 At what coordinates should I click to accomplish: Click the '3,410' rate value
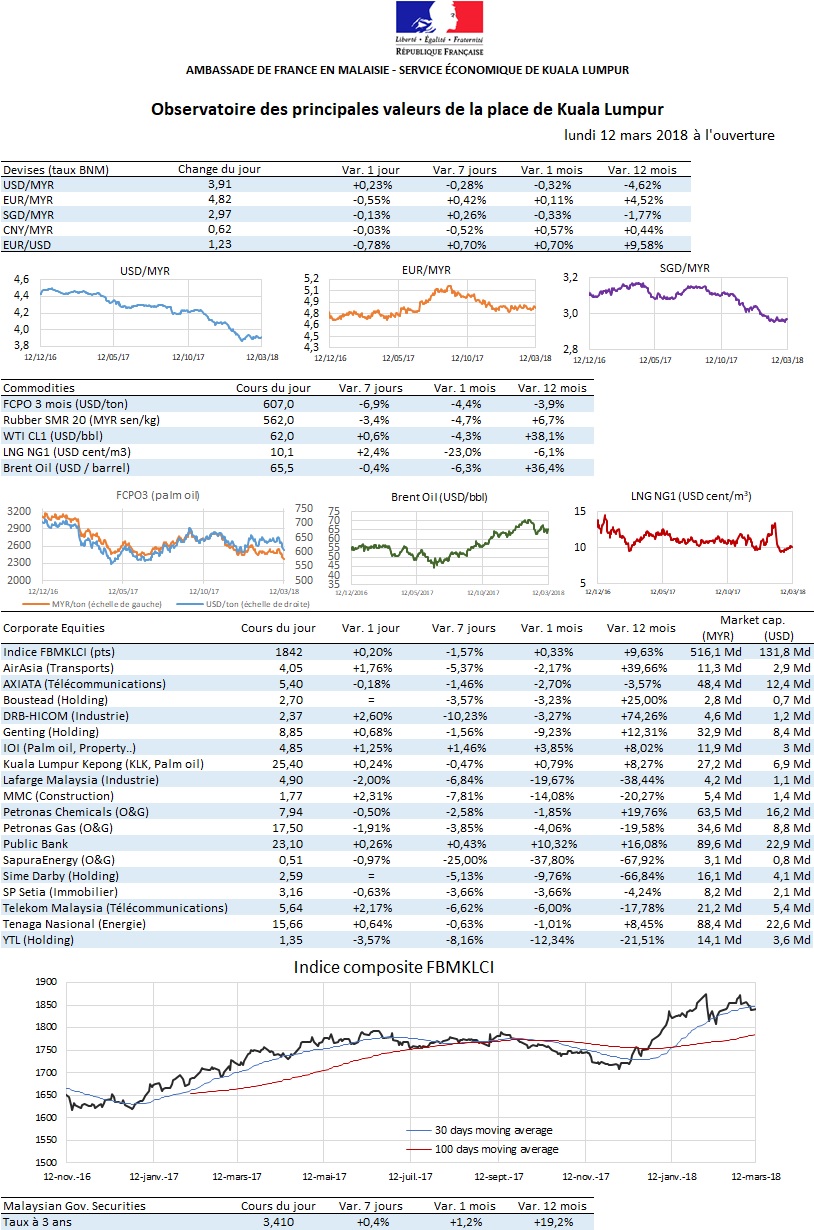click(x=278, y=1222)
